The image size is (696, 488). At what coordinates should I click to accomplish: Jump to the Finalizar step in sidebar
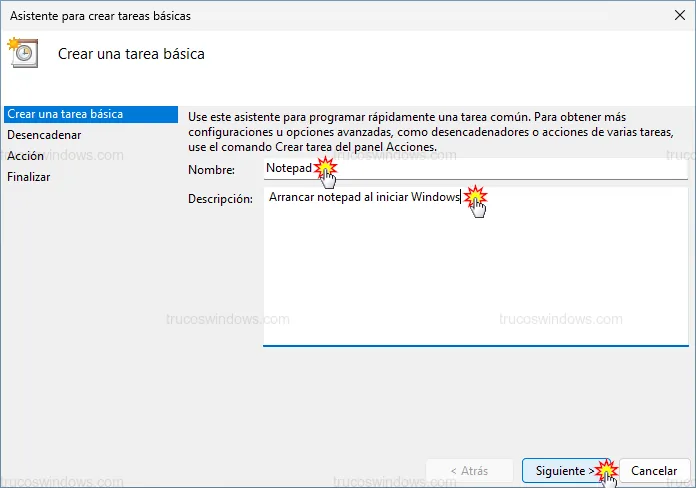click(28, 177)
